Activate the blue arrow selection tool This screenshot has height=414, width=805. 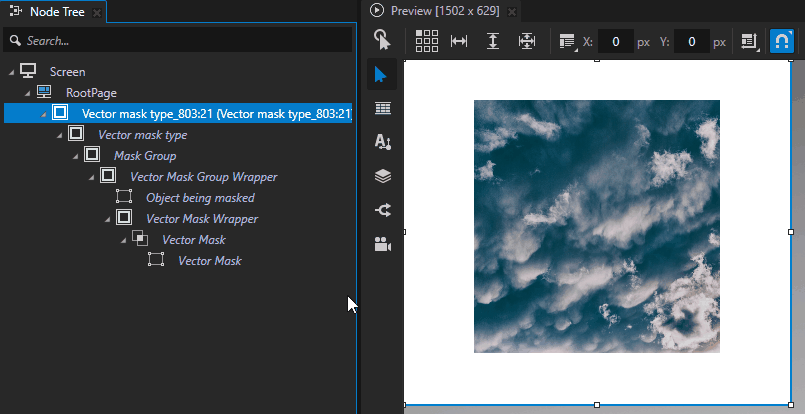click(382, 75)
